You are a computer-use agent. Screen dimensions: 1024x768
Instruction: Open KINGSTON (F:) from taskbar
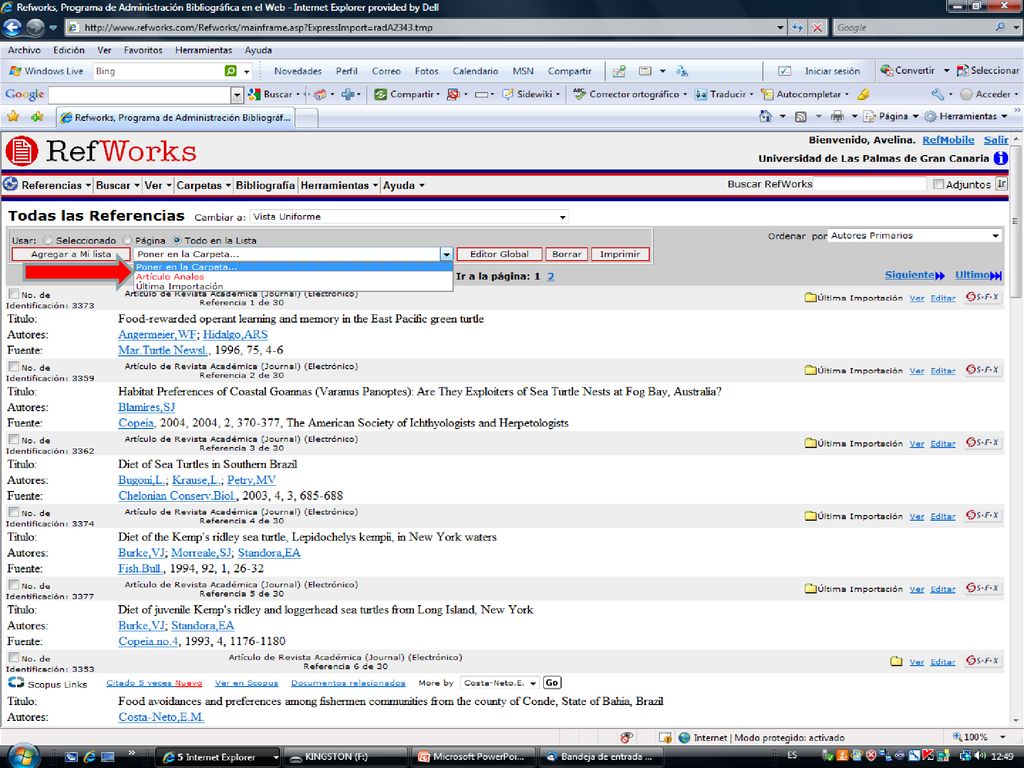point(344,757)
